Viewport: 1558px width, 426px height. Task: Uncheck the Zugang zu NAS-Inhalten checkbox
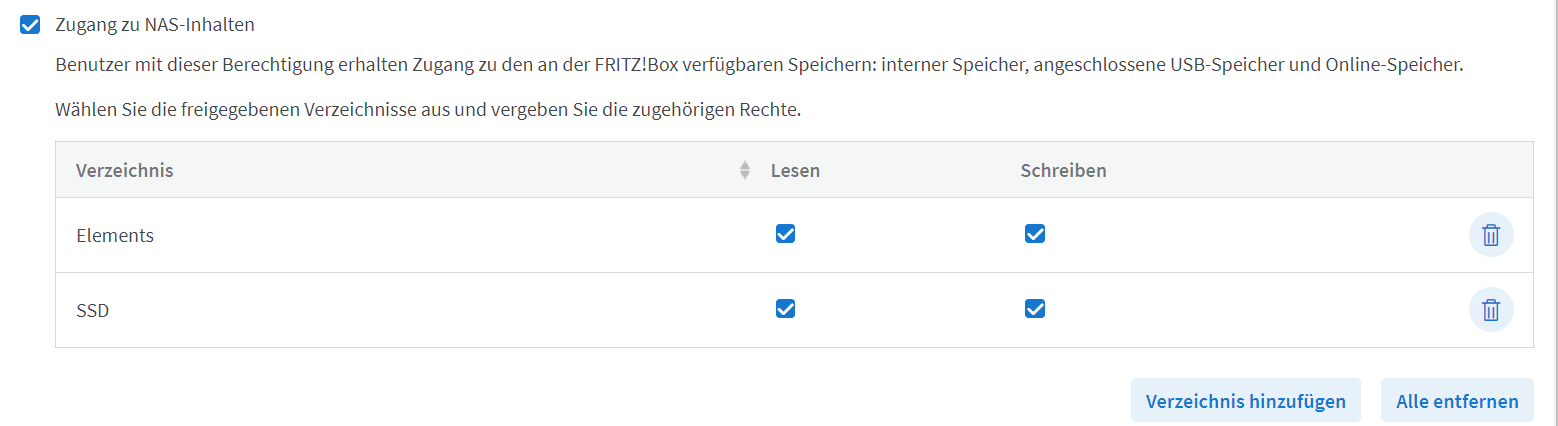coord(30,25)
